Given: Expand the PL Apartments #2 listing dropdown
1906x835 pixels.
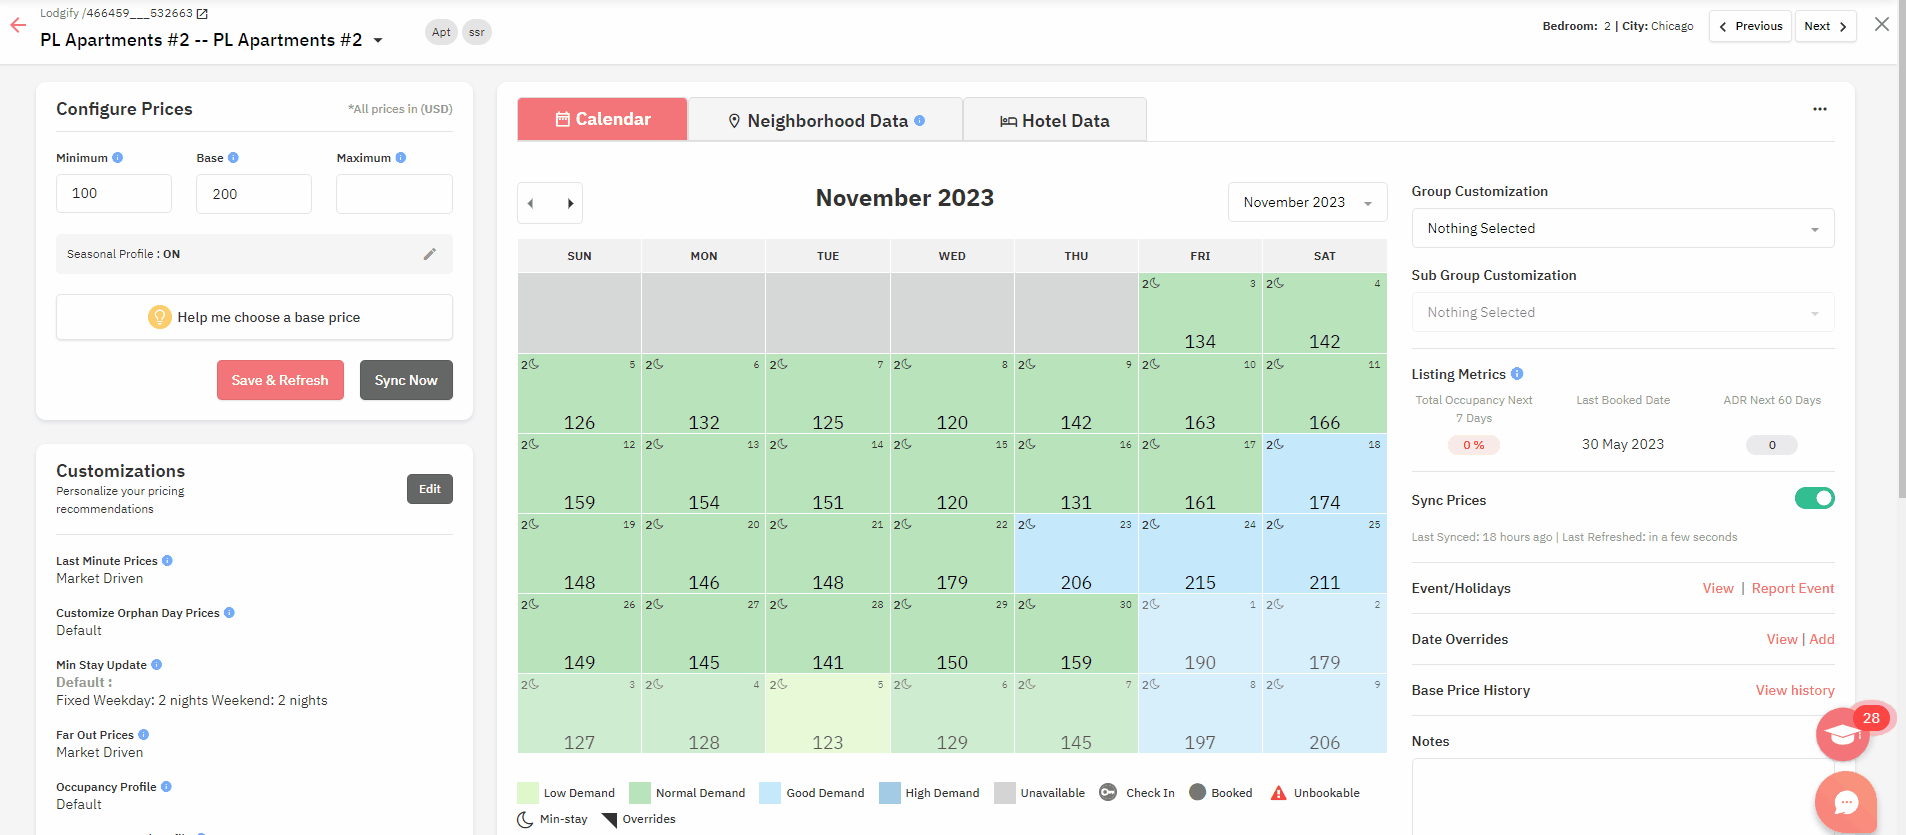Looking at the screenshot, I should point(378,40).
